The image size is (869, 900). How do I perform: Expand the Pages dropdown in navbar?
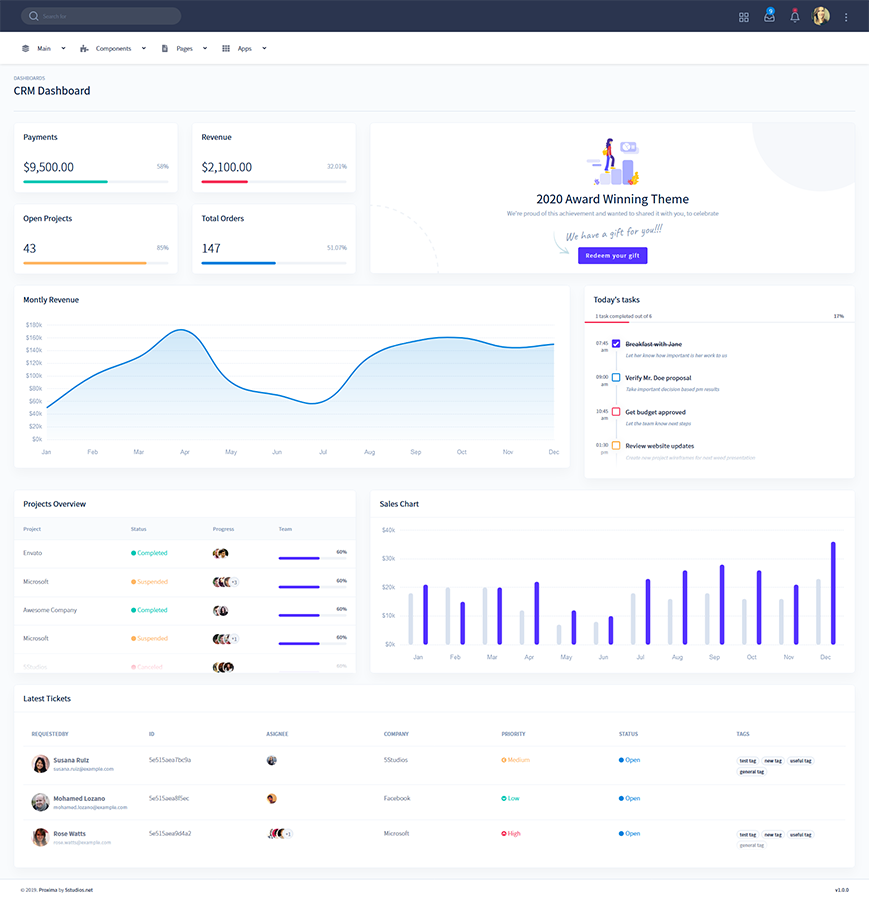(206, 47)
